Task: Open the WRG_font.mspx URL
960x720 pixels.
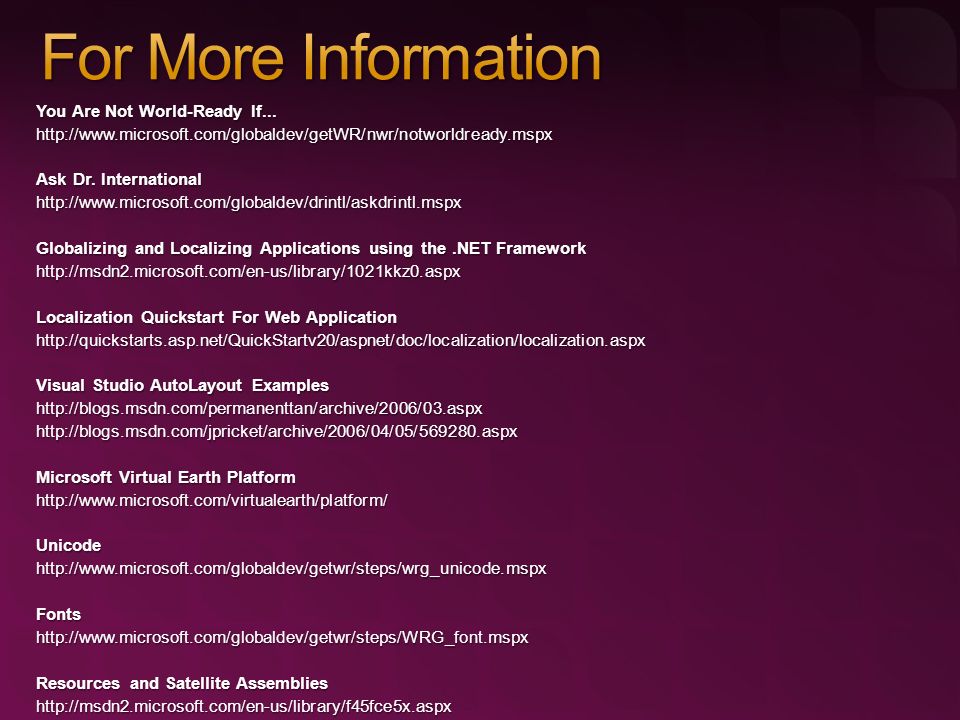Action: (x=282, y=637)
